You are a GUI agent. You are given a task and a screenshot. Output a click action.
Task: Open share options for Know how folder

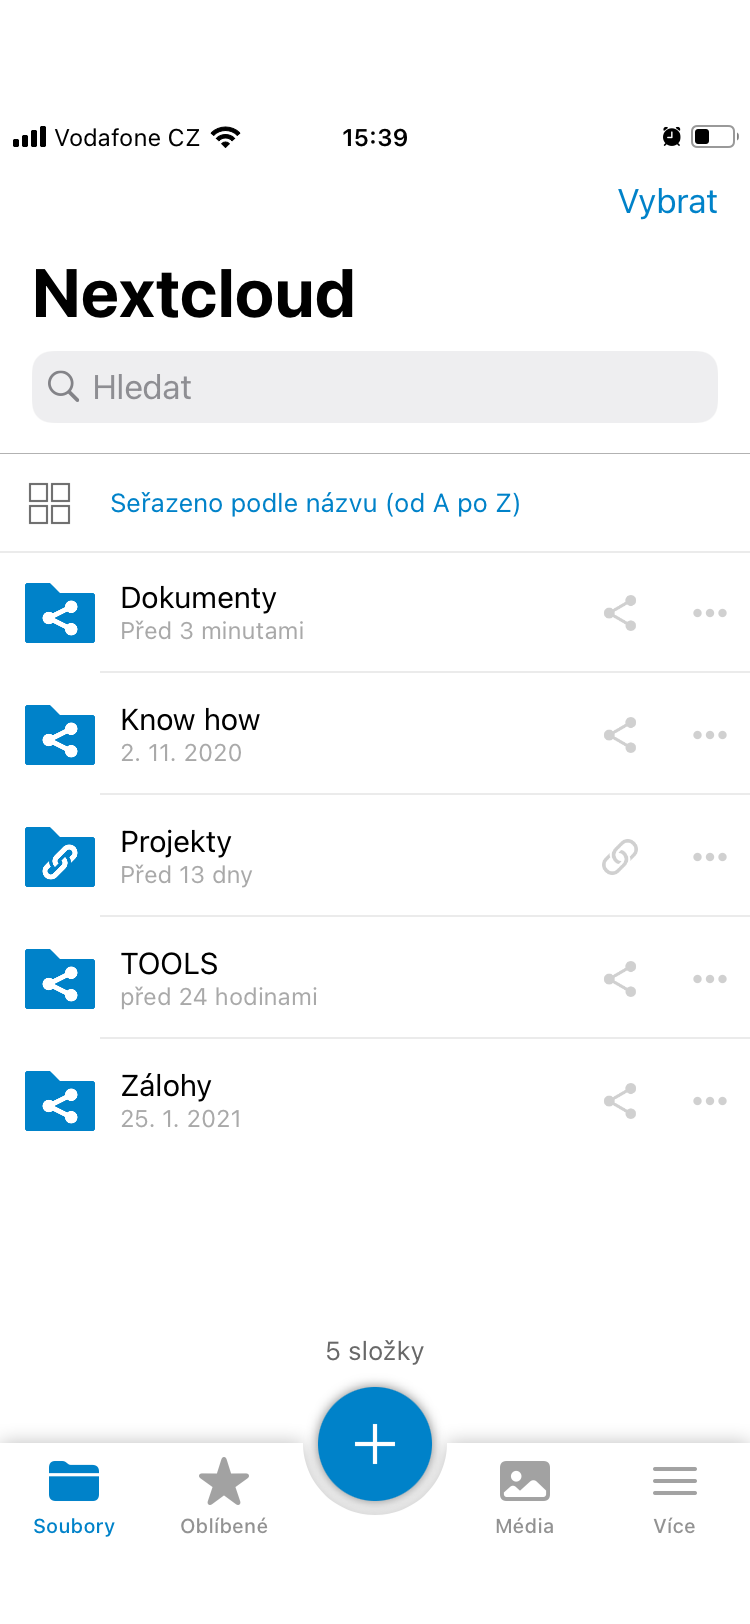coord(620,735)
